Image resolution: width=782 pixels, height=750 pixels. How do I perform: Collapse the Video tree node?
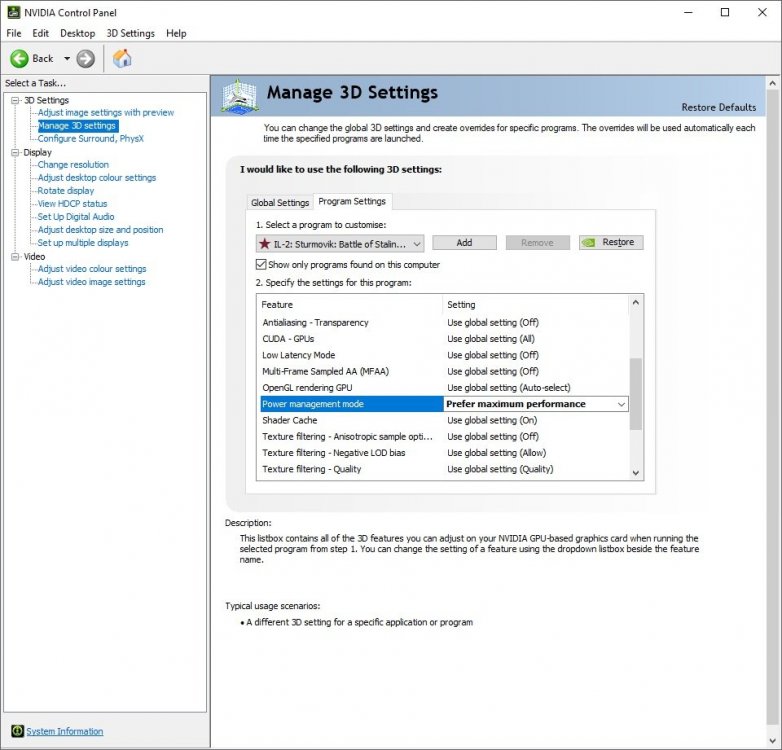coord(15,256)
